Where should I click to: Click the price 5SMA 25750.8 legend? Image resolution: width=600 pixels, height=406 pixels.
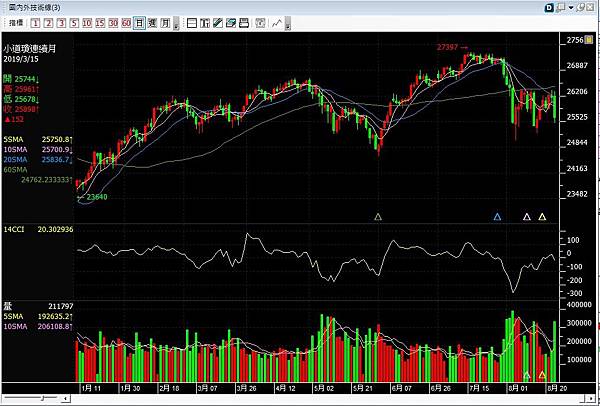pos(38,140)
